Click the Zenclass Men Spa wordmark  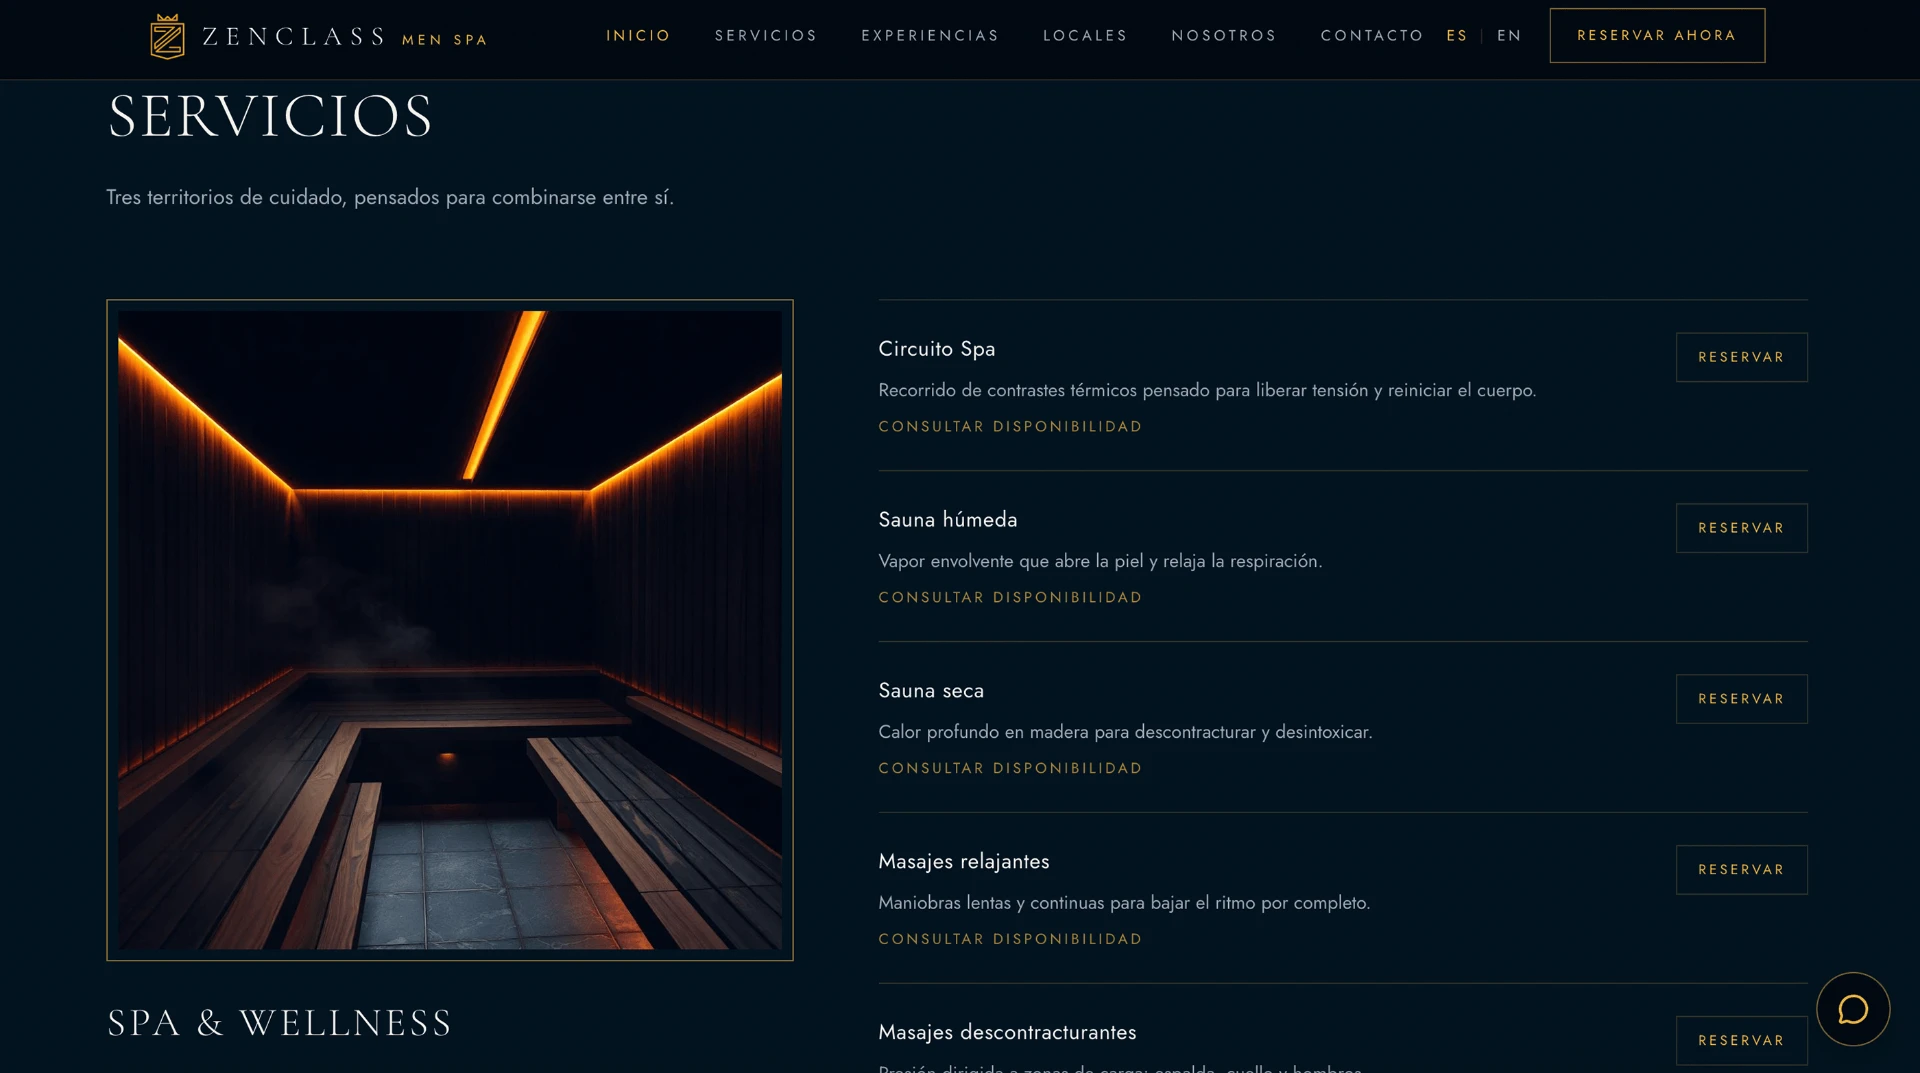[x=344, y=37]
